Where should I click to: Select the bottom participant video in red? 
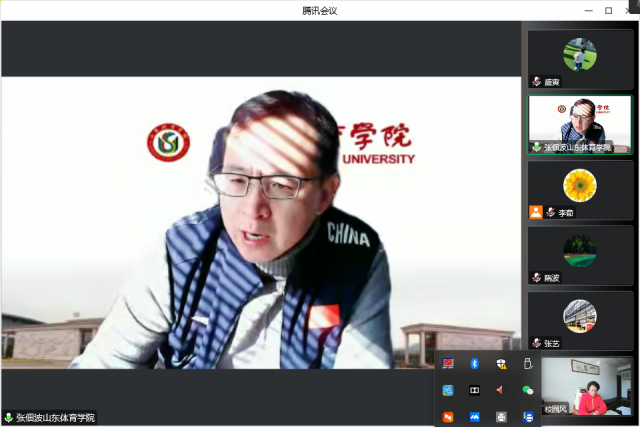point(587,386)
